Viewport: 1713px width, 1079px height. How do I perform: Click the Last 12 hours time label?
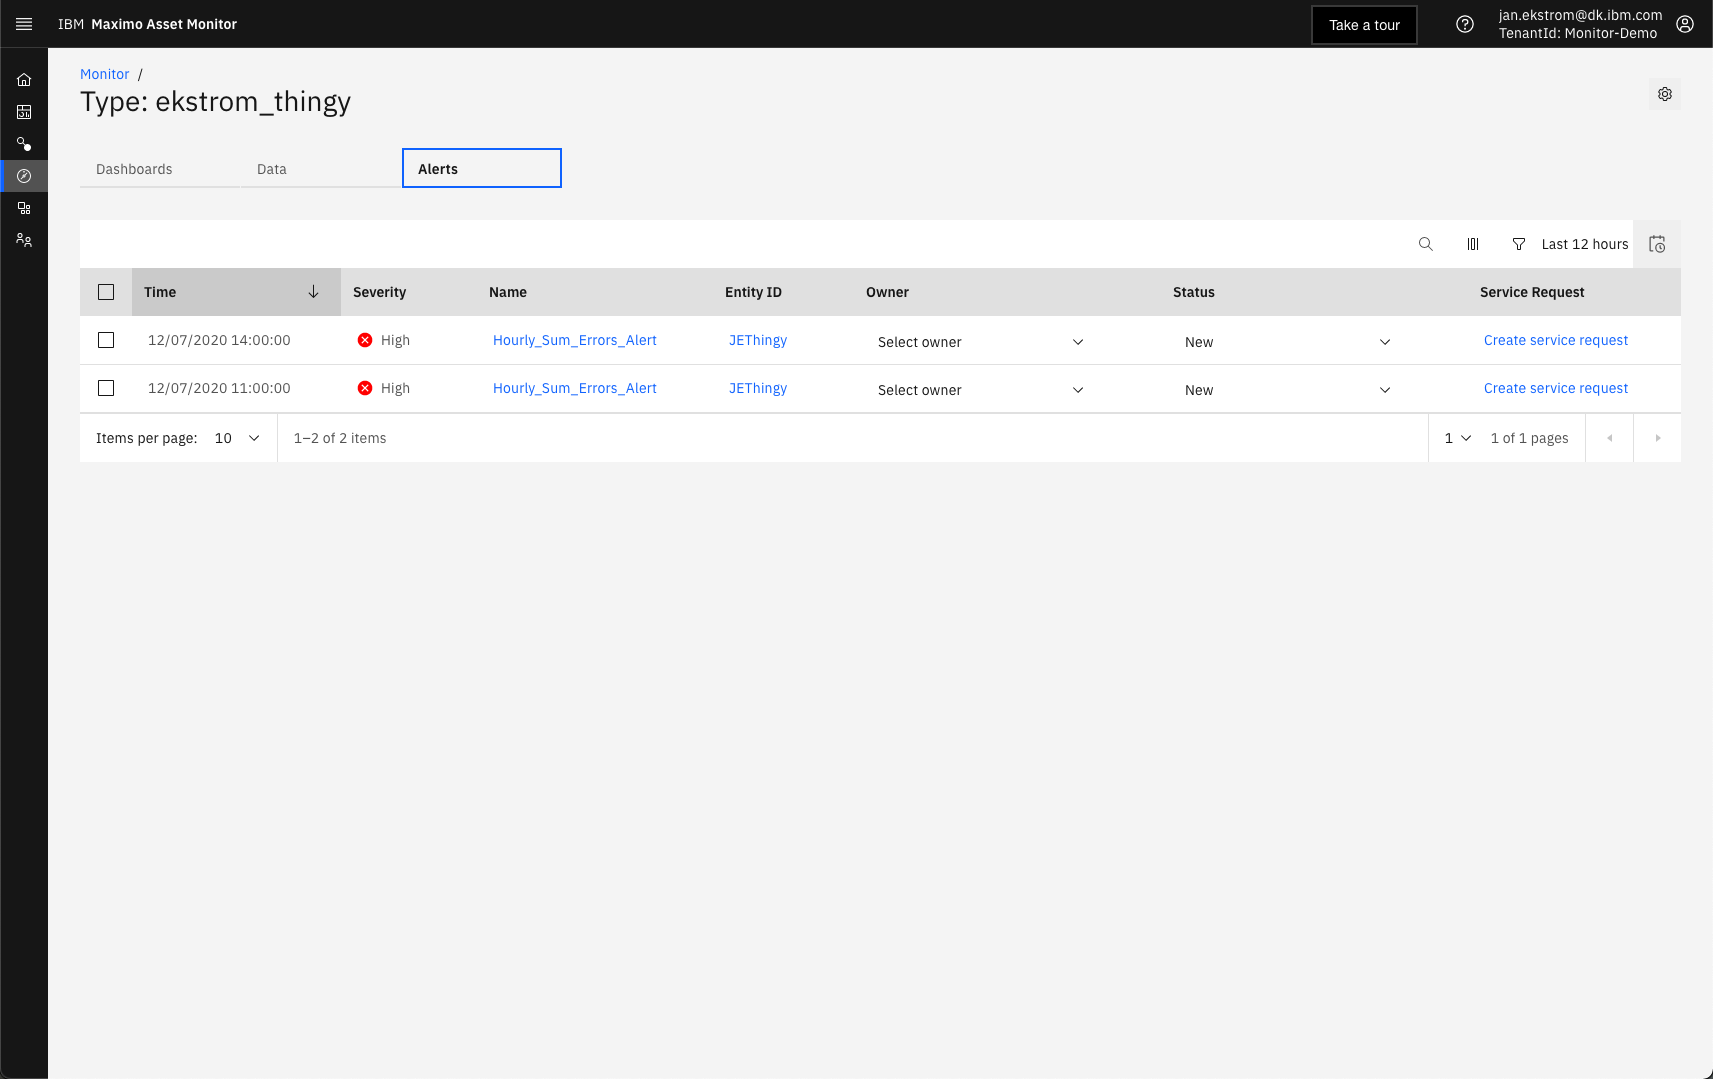1585,244
